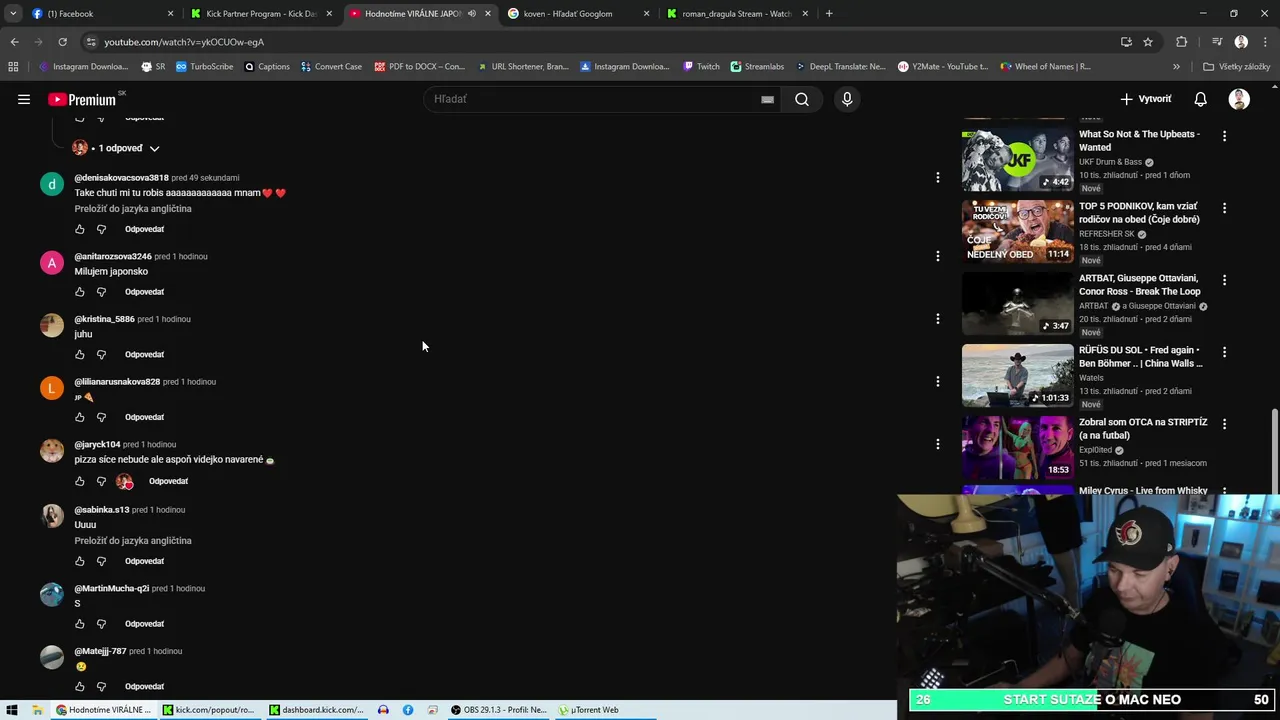The height and width of the screenshot is (720, 1280).
Task: Go back to previous page
Action: [x=14, y=42]
